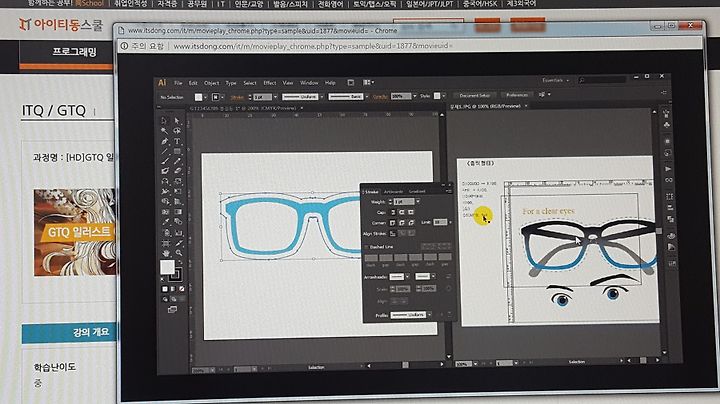
Task: Choose Butt Cap in Stroke panel
Action: tap(393, 212)
